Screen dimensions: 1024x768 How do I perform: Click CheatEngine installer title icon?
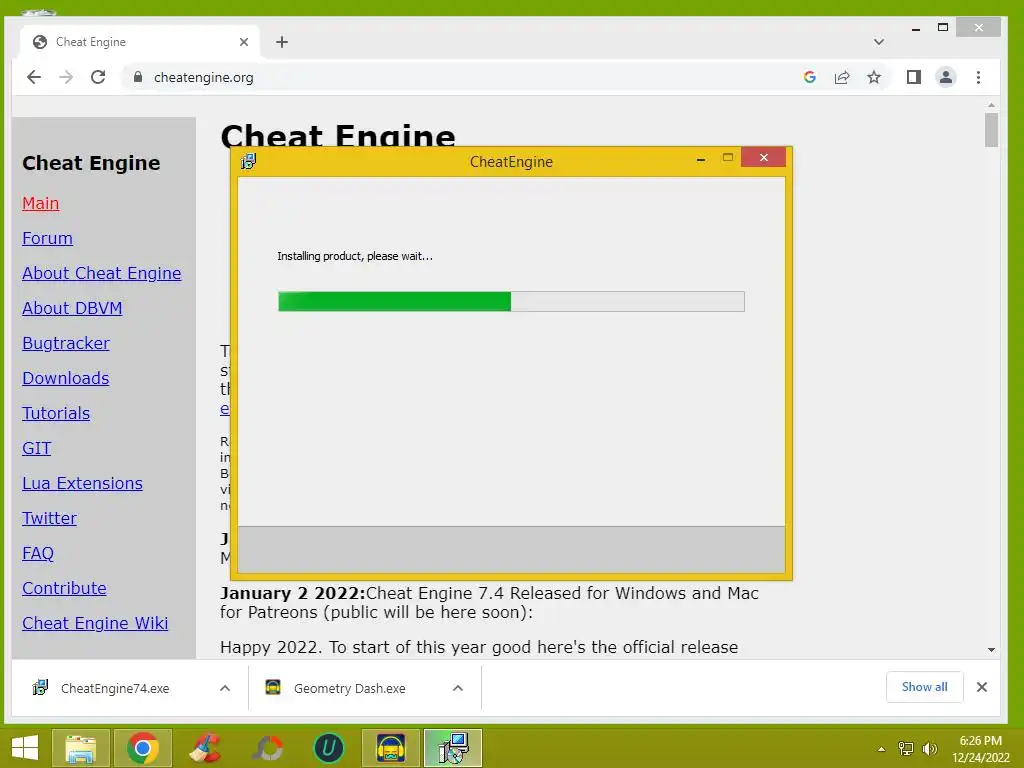click(x=248, y=161)
